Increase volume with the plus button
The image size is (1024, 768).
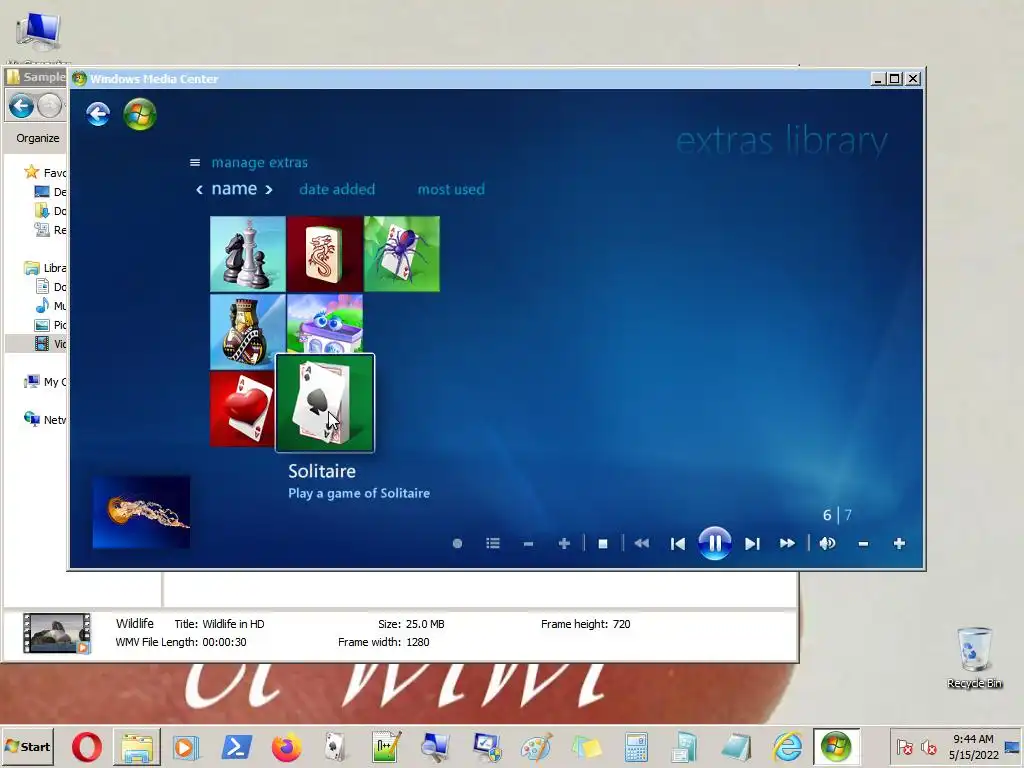[x=899, y=543]
